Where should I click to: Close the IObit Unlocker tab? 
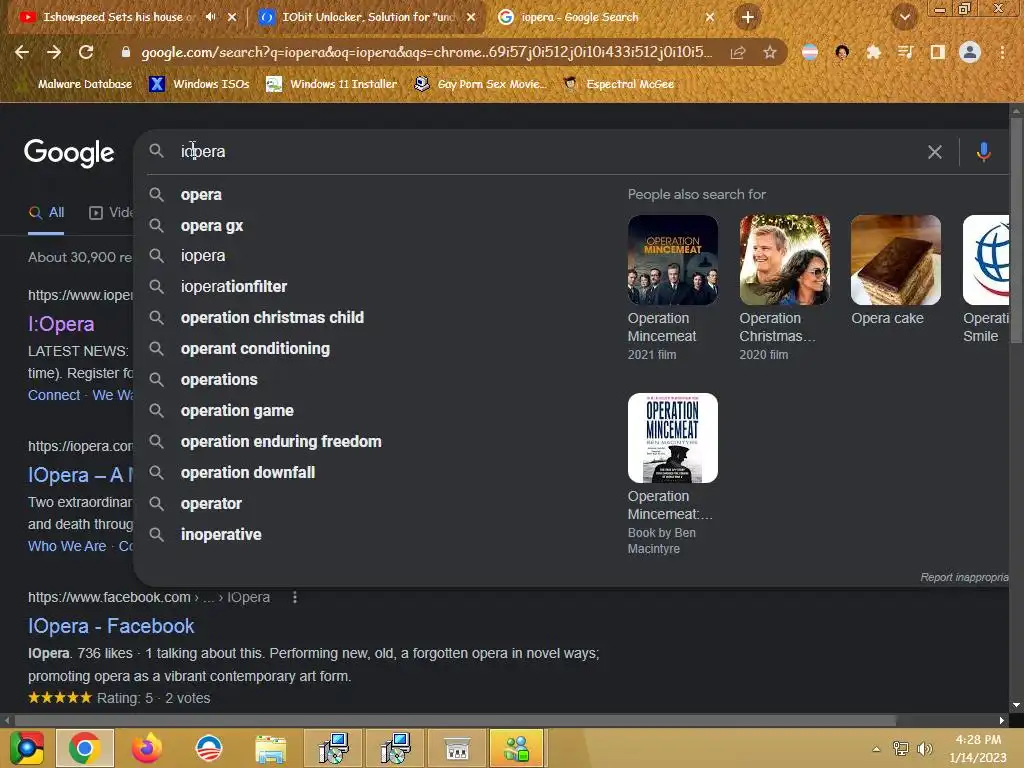point(471,17)
